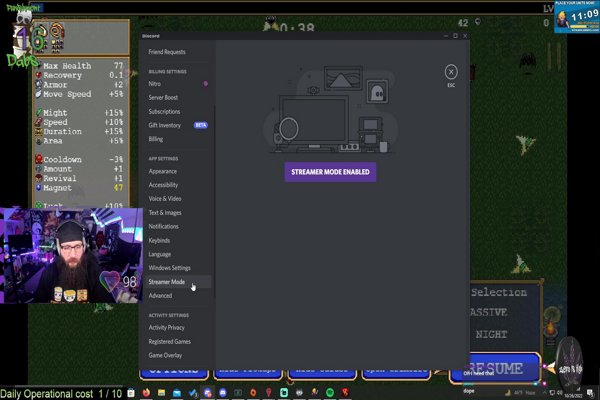600x400 pixels.
Task: Open the second Discord taskbar icon
Action: click(223, 393)
